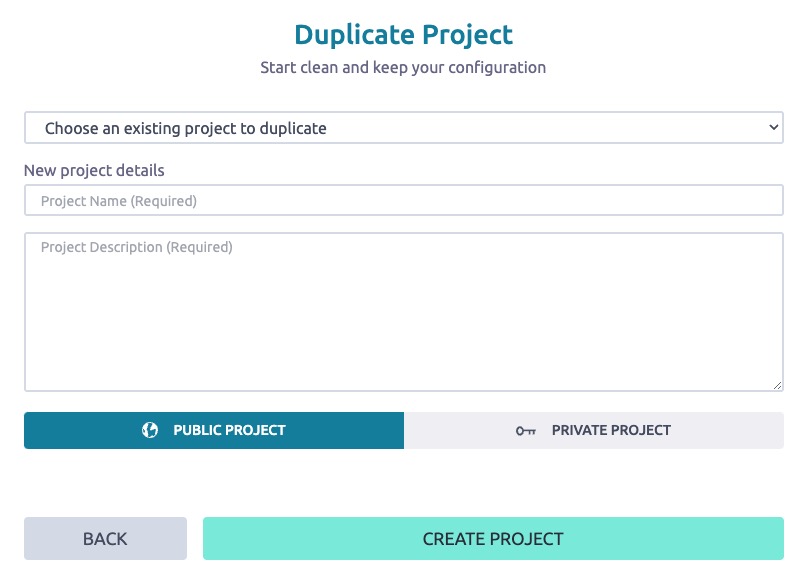Click the key icon on Private Project
811x588 pixels.
click(x=526, y=431)
